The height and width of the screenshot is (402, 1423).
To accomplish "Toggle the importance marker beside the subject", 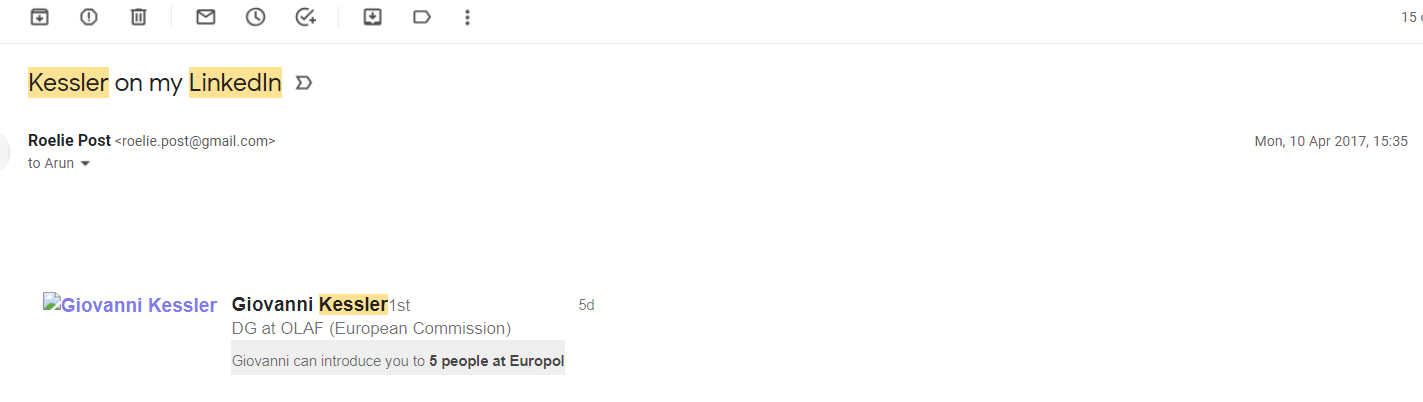I will tap(304, 83).
